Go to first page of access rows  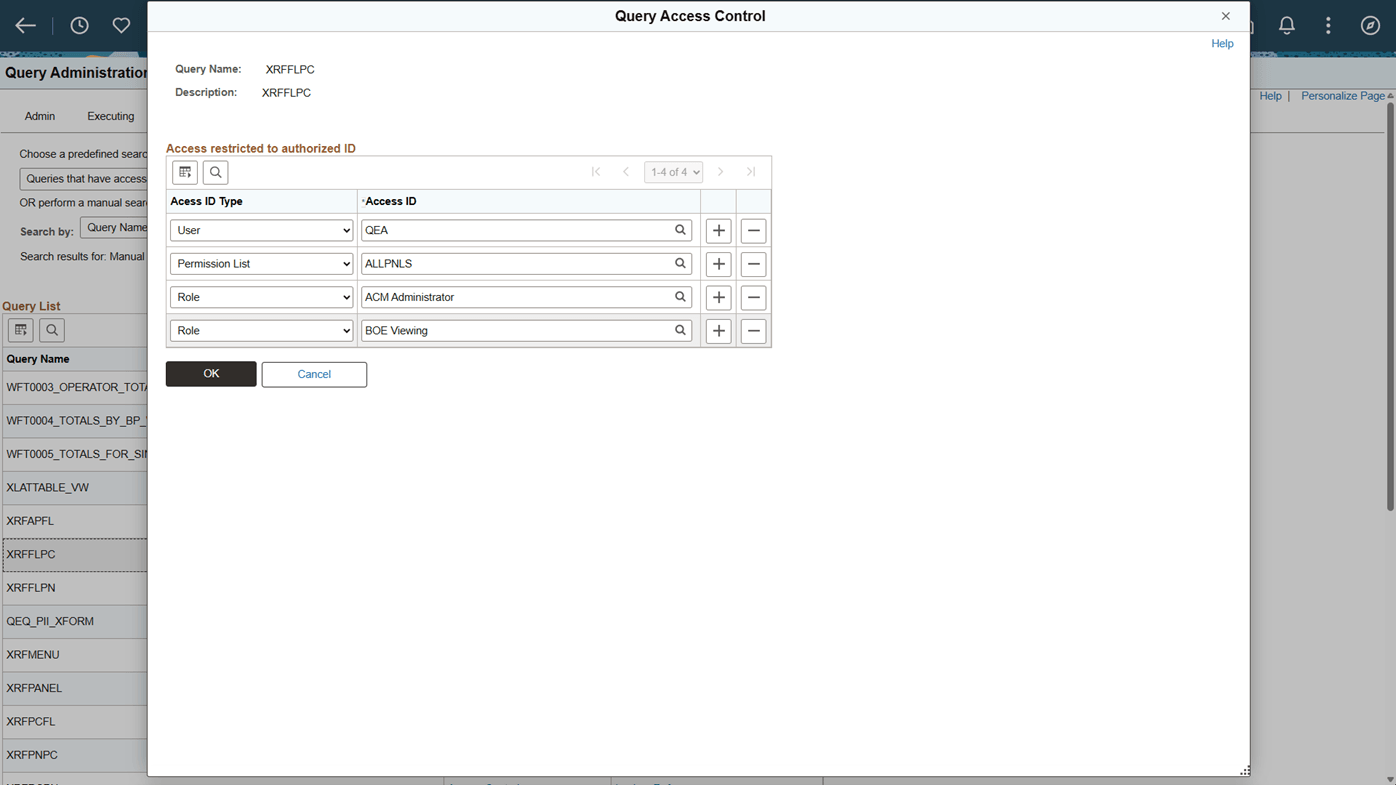pos(596,172)
